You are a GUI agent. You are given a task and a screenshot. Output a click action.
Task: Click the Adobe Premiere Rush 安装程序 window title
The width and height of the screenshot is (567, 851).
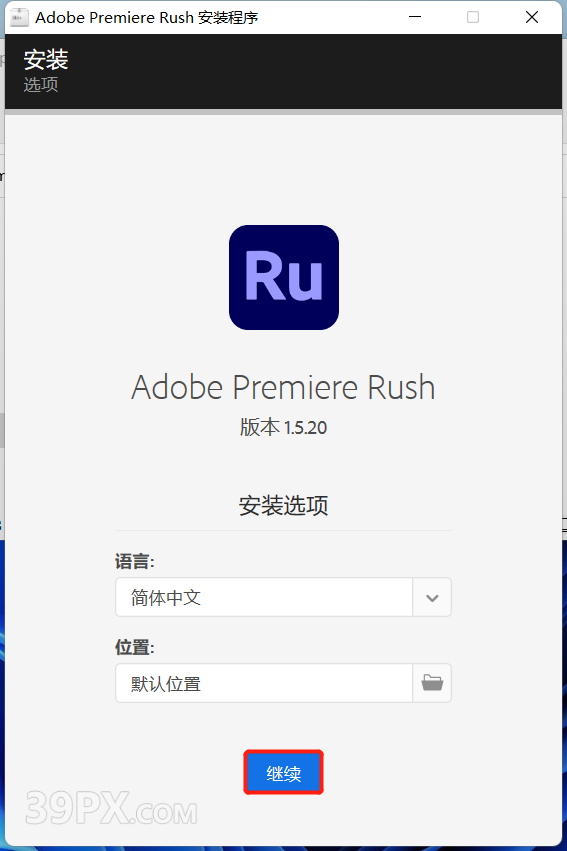coord(146,17)
